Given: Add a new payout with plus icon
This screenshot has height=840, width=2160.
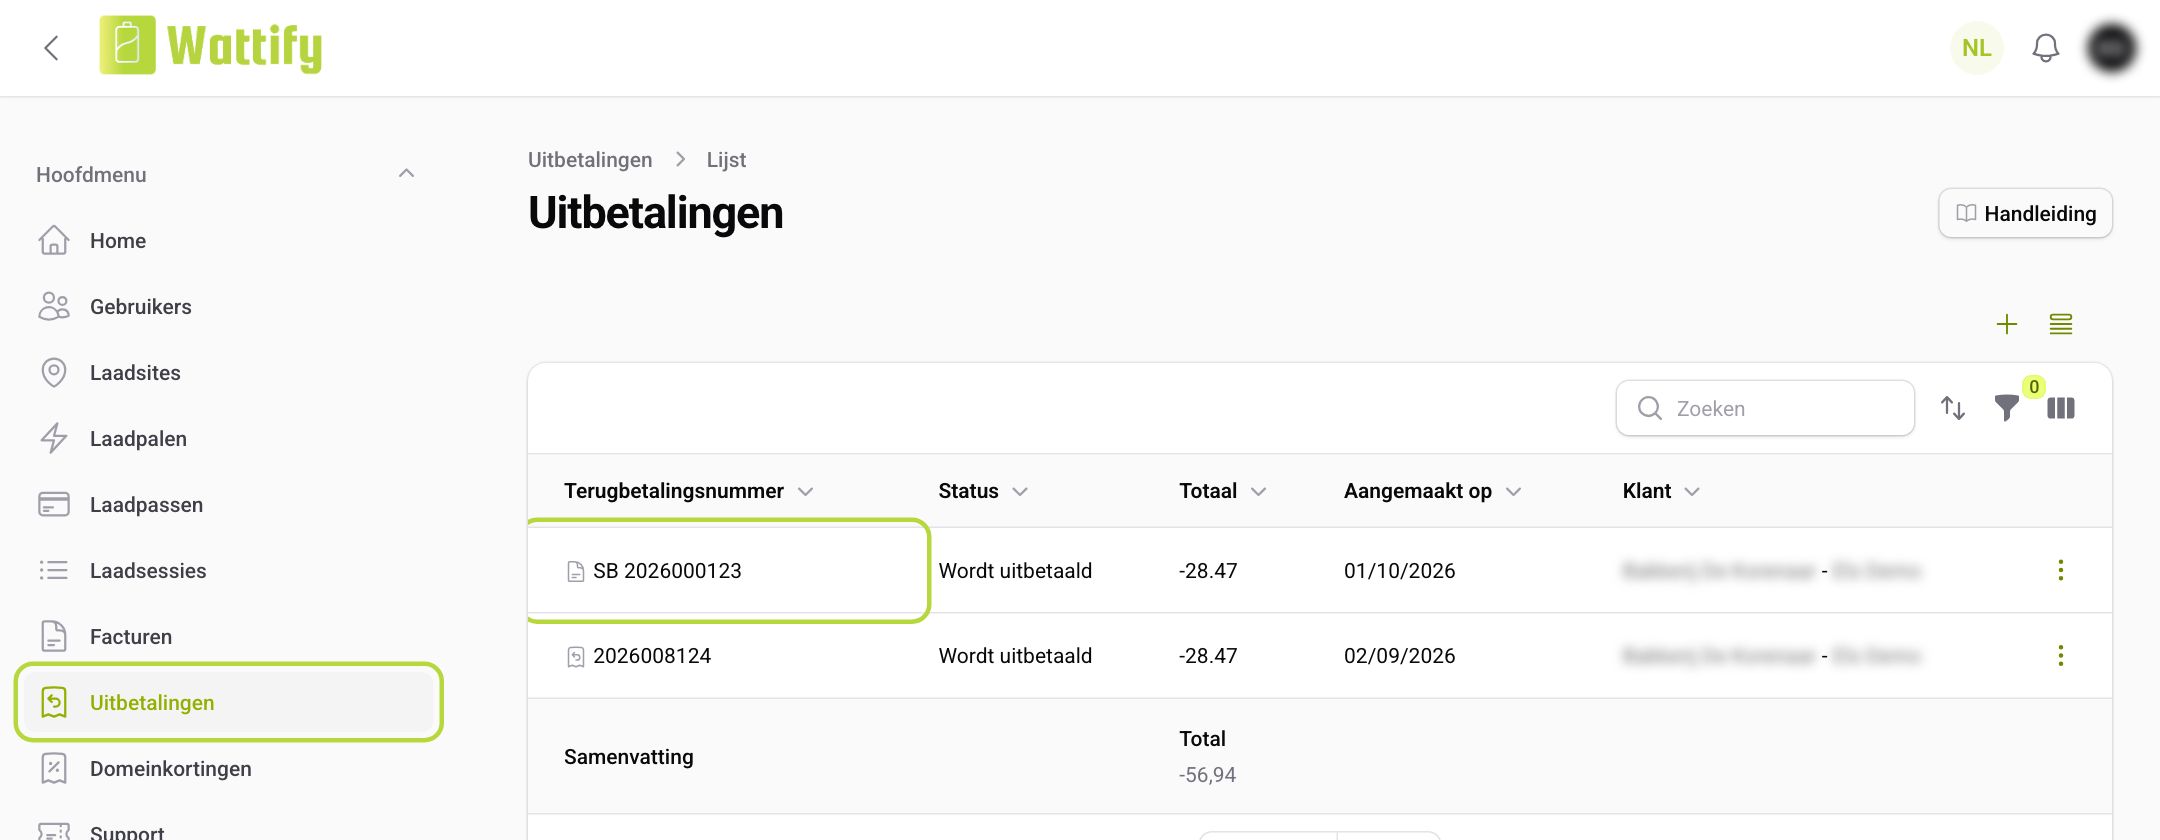Looking at the screenshot, I should 2006,324.
